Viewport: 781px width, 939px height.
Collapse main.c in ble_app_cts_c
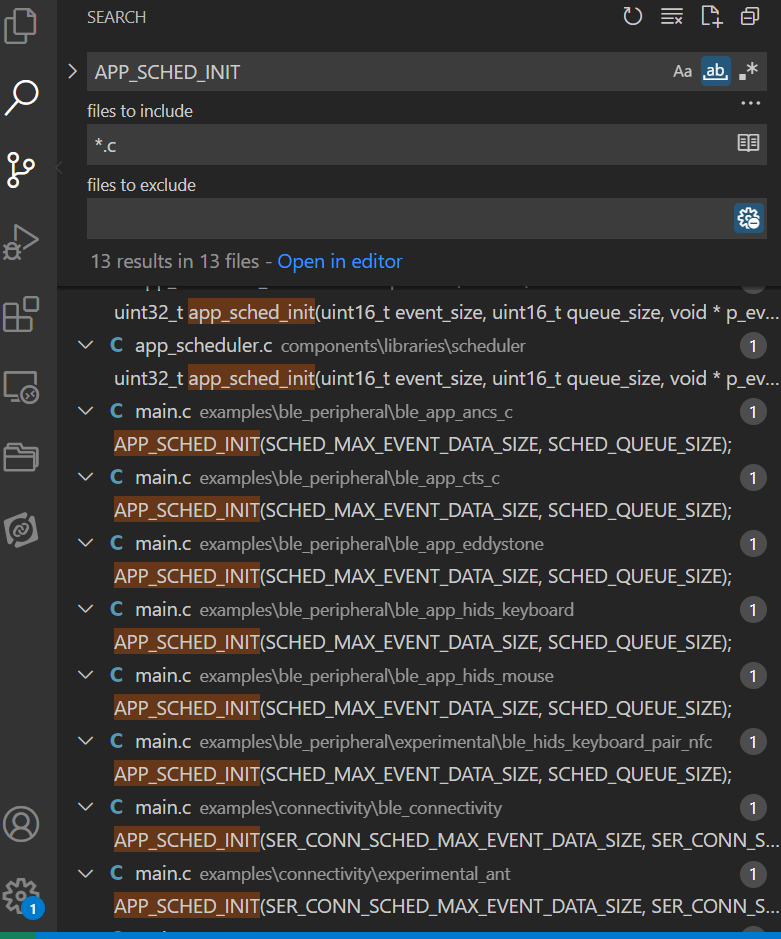[86, 477]
